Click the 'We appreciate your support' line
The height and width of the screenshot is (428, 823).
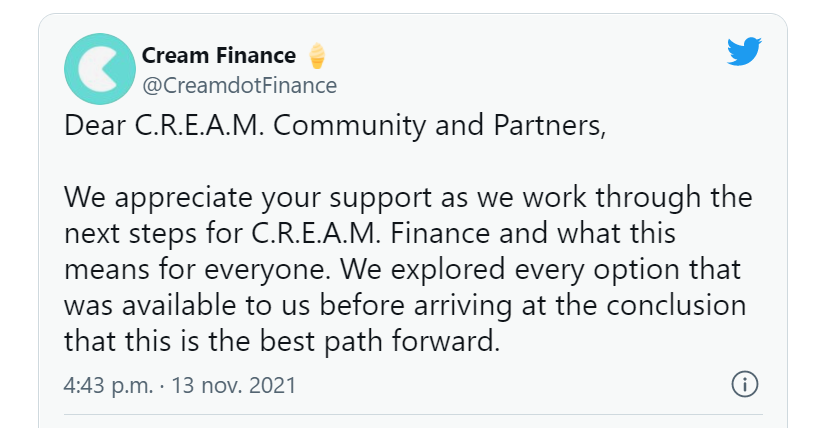click(x=408, y=198)
